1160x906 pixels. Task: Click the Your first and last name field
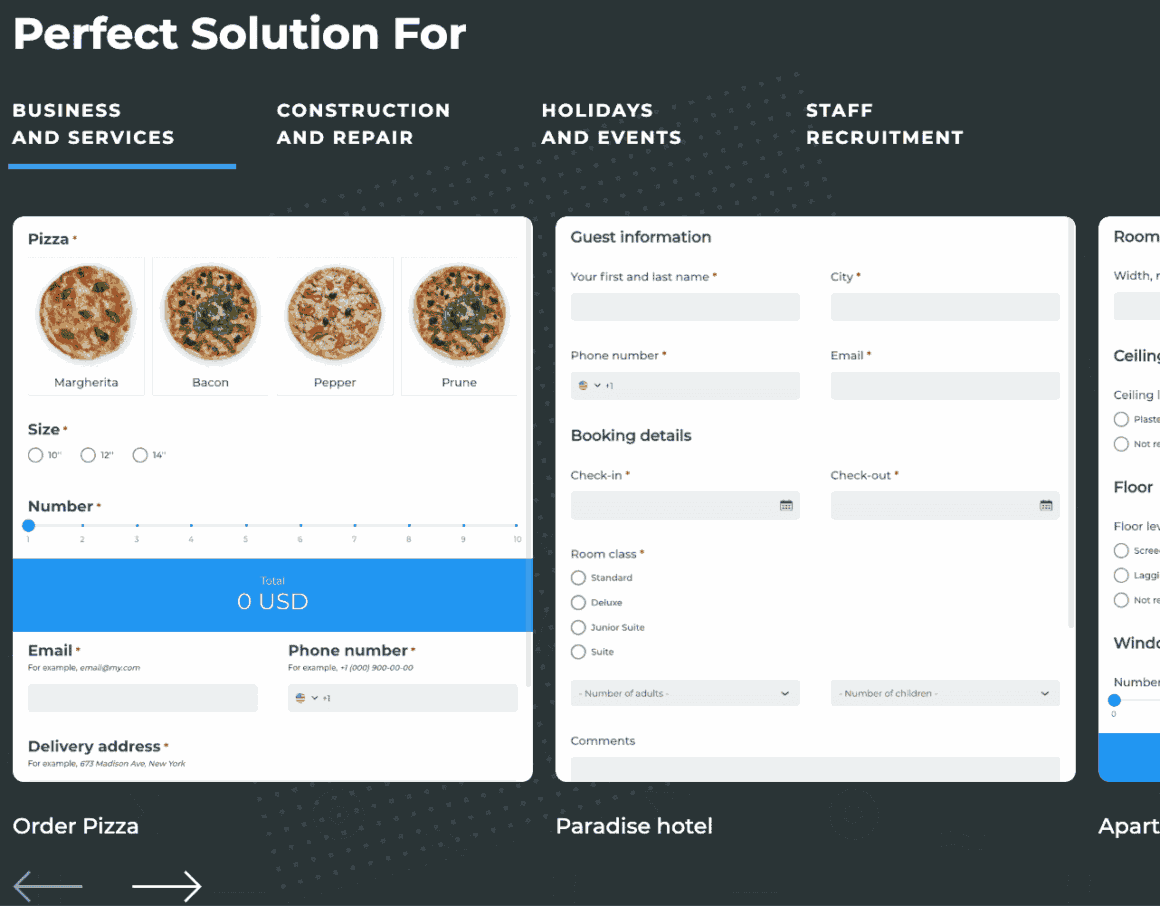(685, 307)
